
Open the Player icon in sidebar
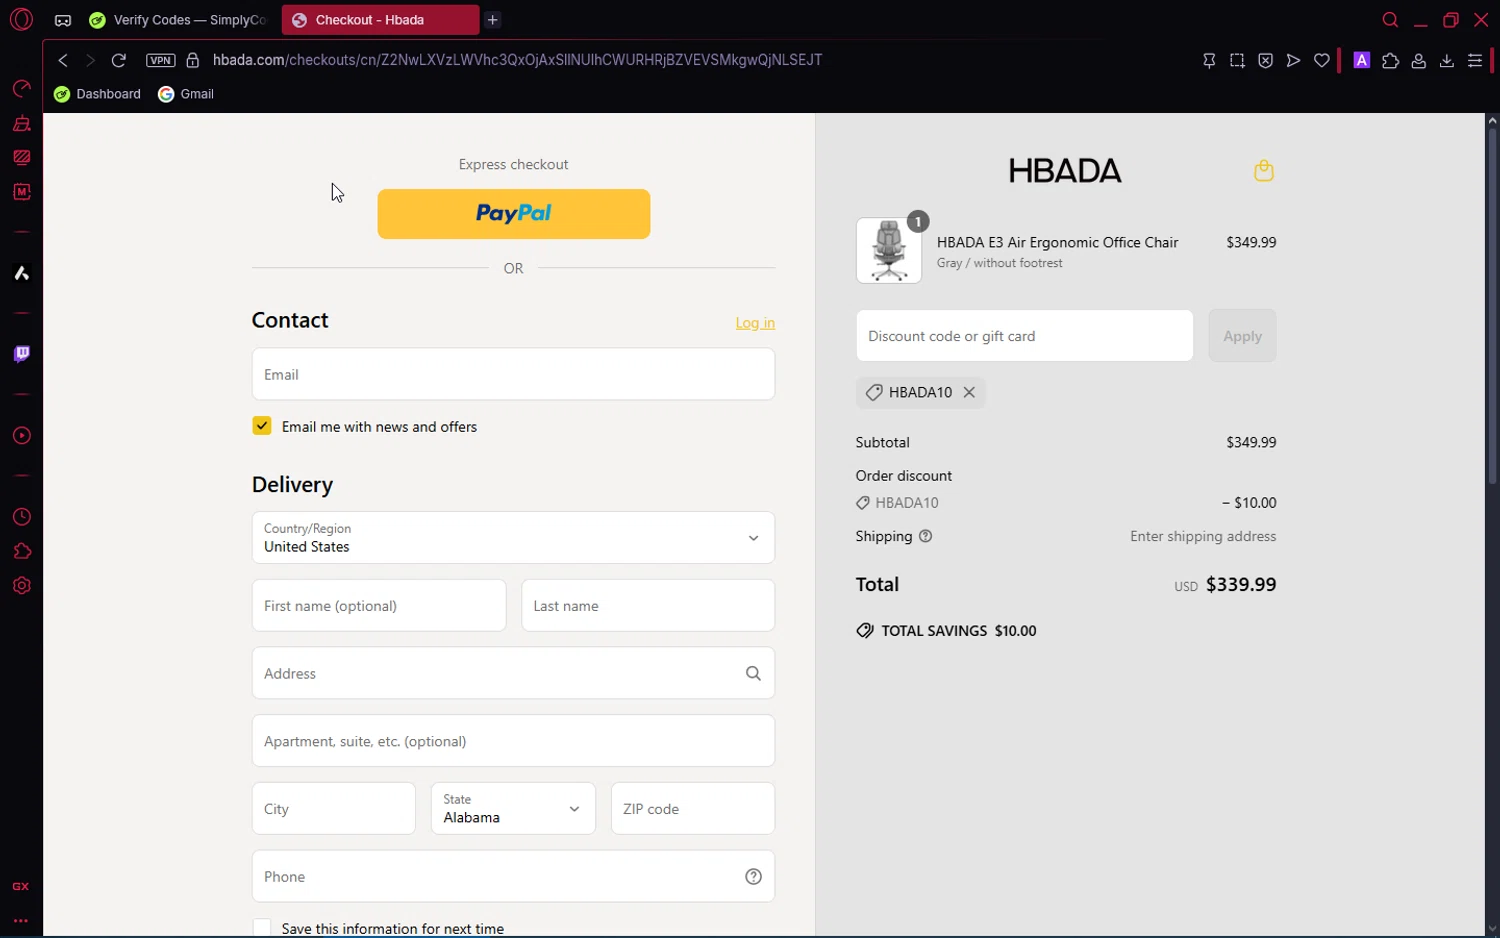click(x=21, y=436)
